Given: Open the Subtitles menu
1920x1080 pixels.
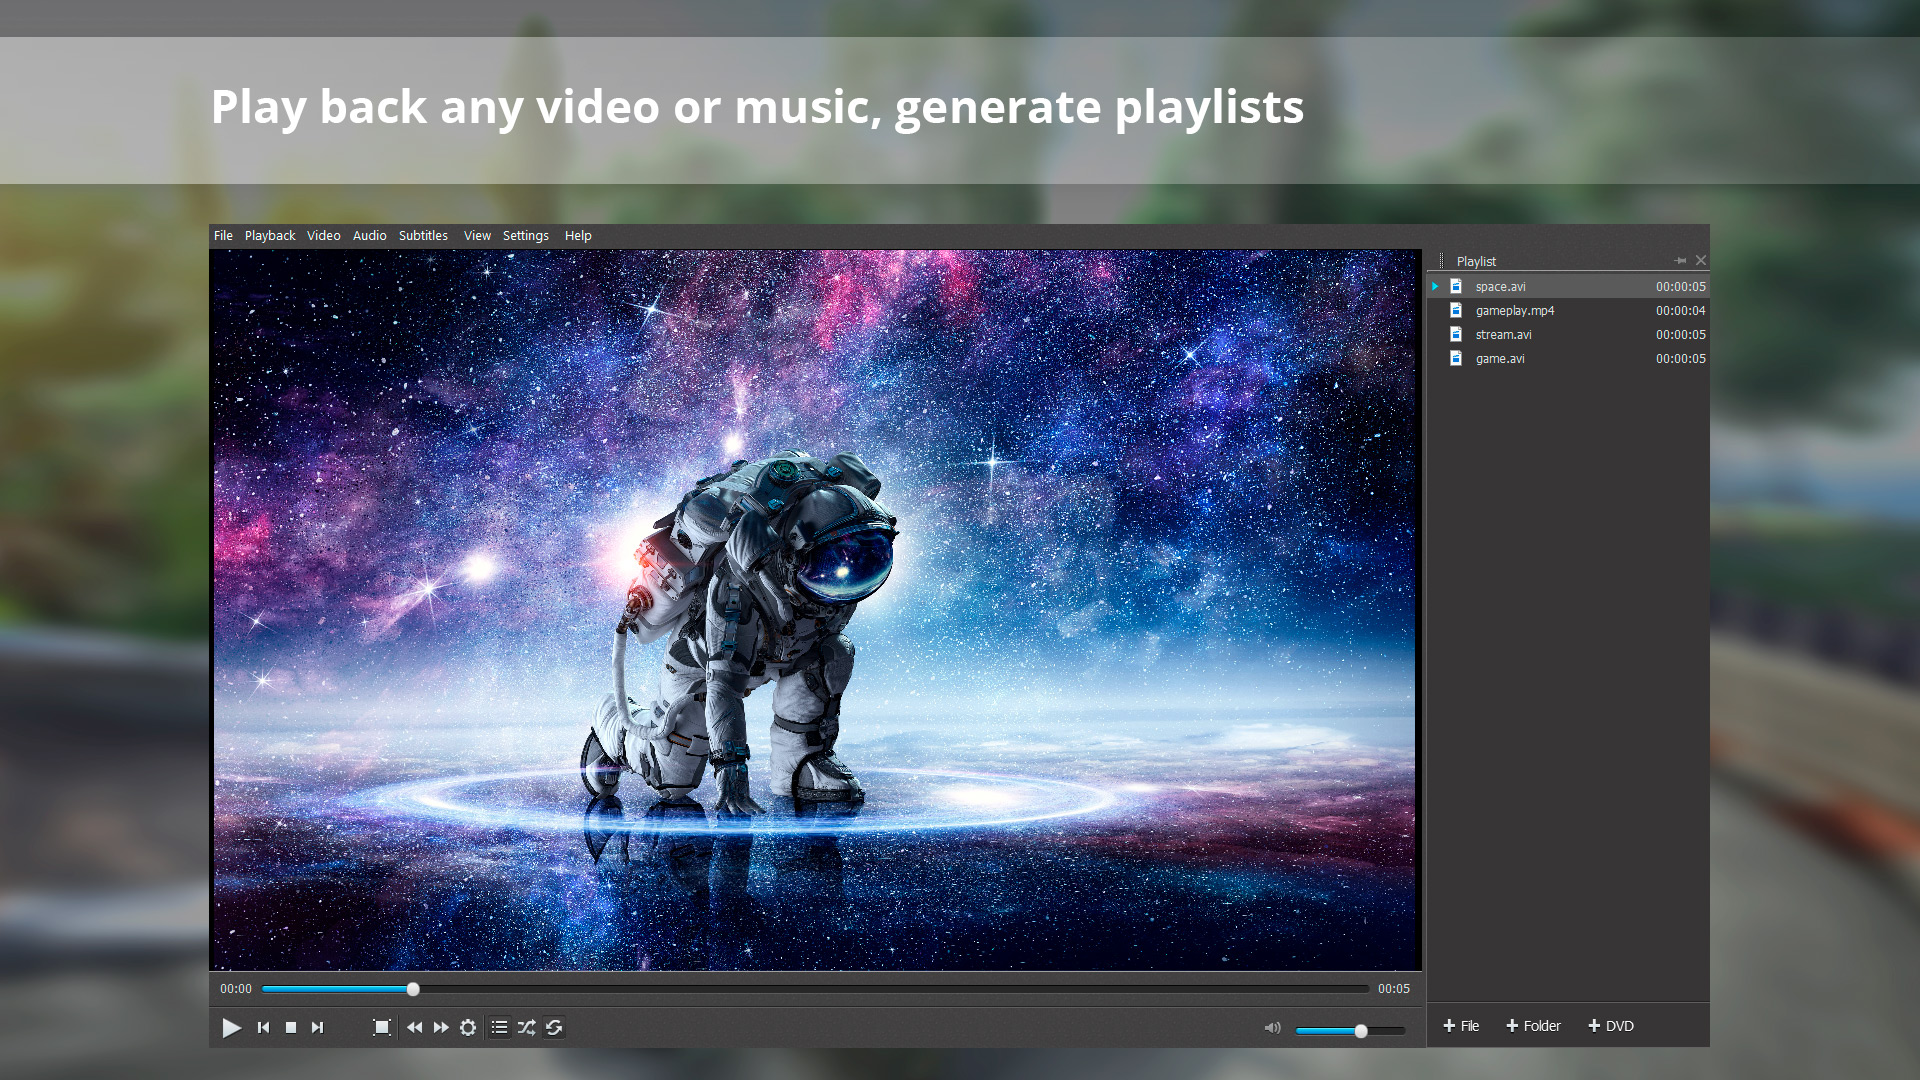Looking at the screenshot, I should point(423,235).
